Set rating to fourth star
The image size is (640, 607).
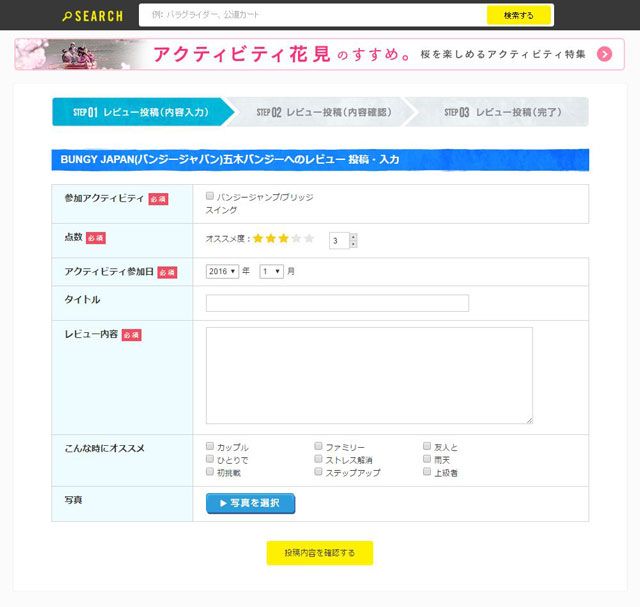pyautogui.click(x=296, y=238)
